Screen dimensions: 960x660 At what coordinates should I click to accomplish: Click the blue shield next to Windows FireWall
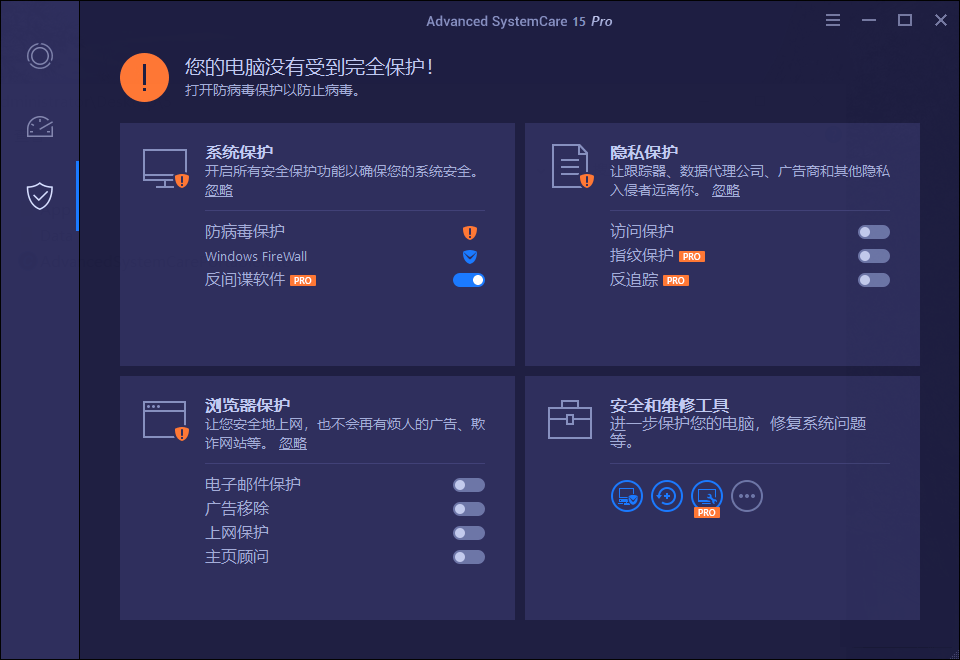[470, 256]
